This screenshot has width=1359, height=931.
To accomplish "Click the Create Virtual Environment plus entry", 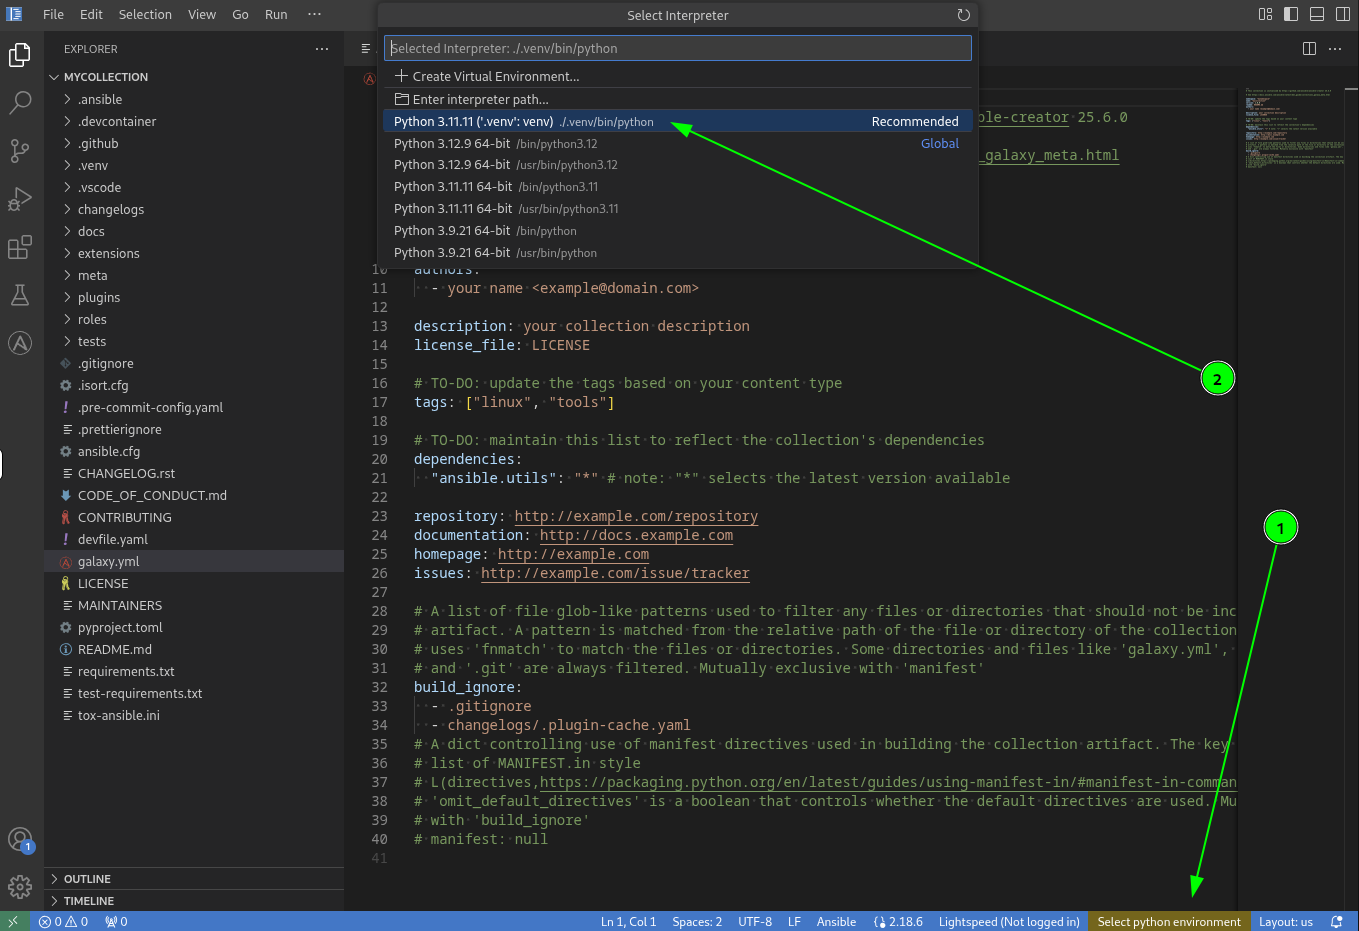I will point(678,76).
